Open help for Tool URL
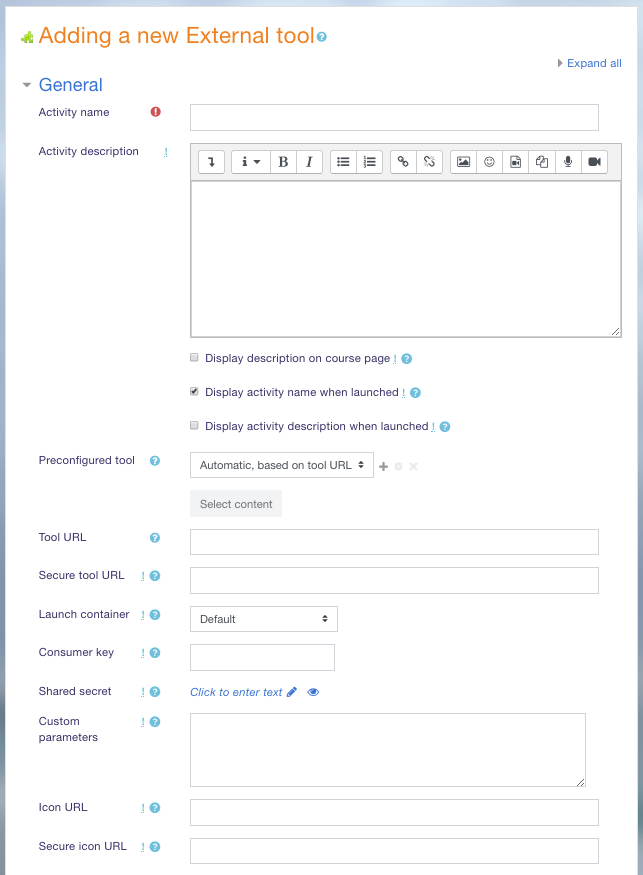 click(155, 538)
